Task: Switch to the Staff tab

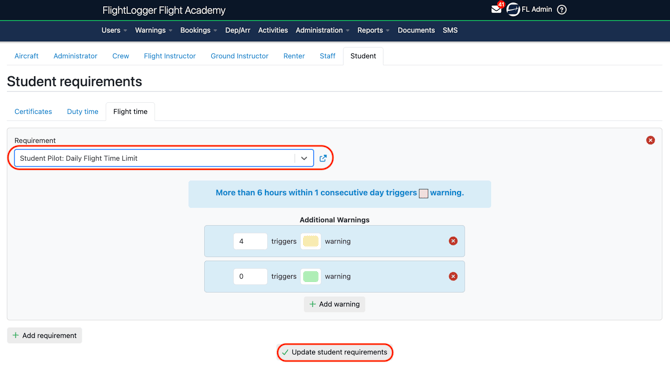Action: [x=327, y=56]
